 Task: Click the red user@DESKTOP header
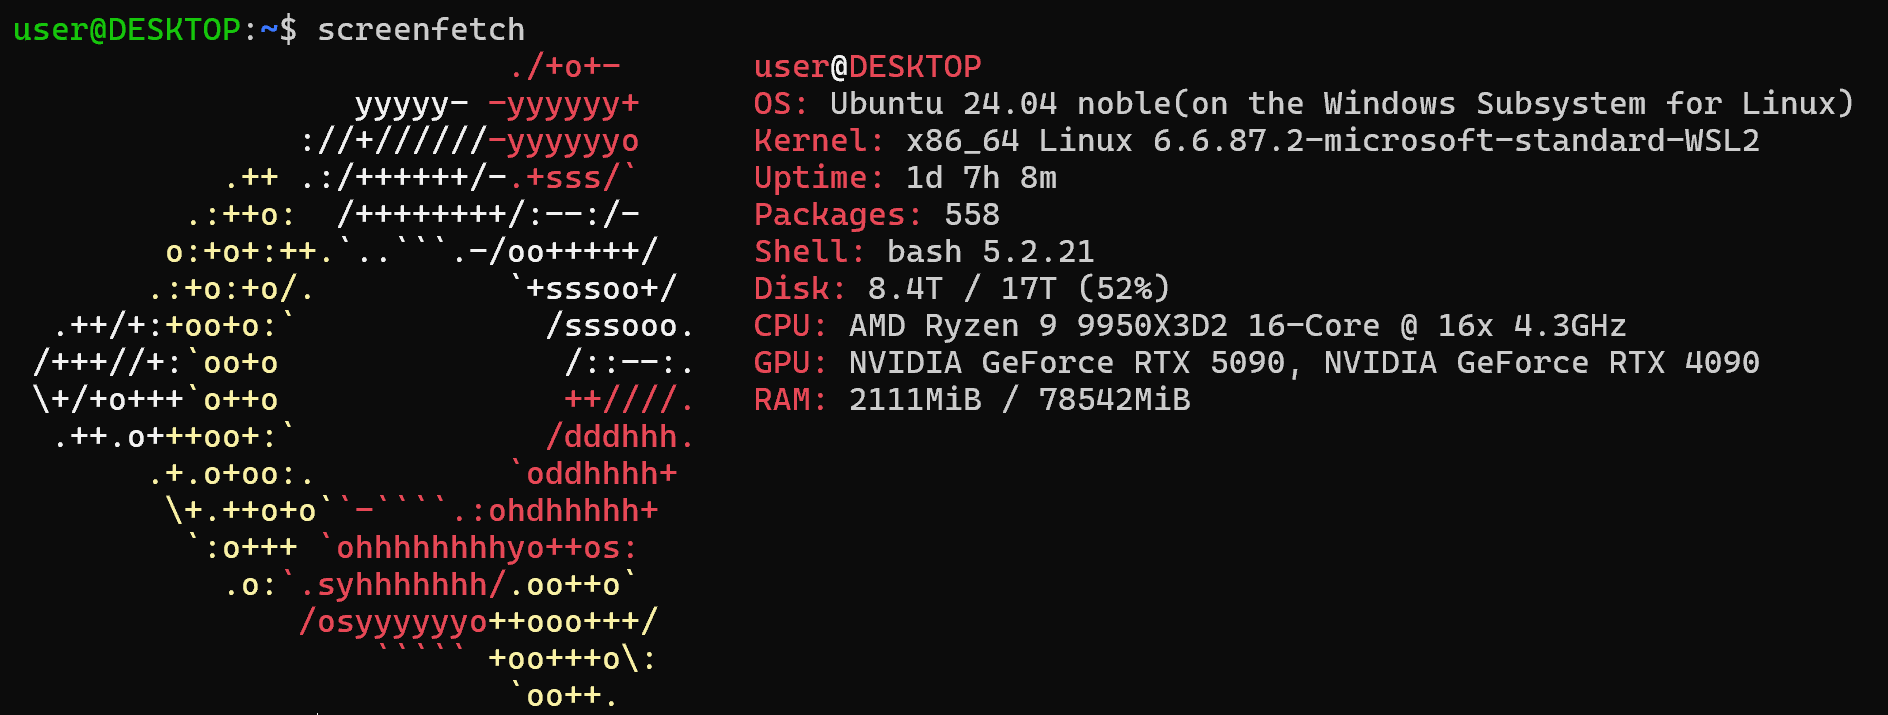(867, 66)
